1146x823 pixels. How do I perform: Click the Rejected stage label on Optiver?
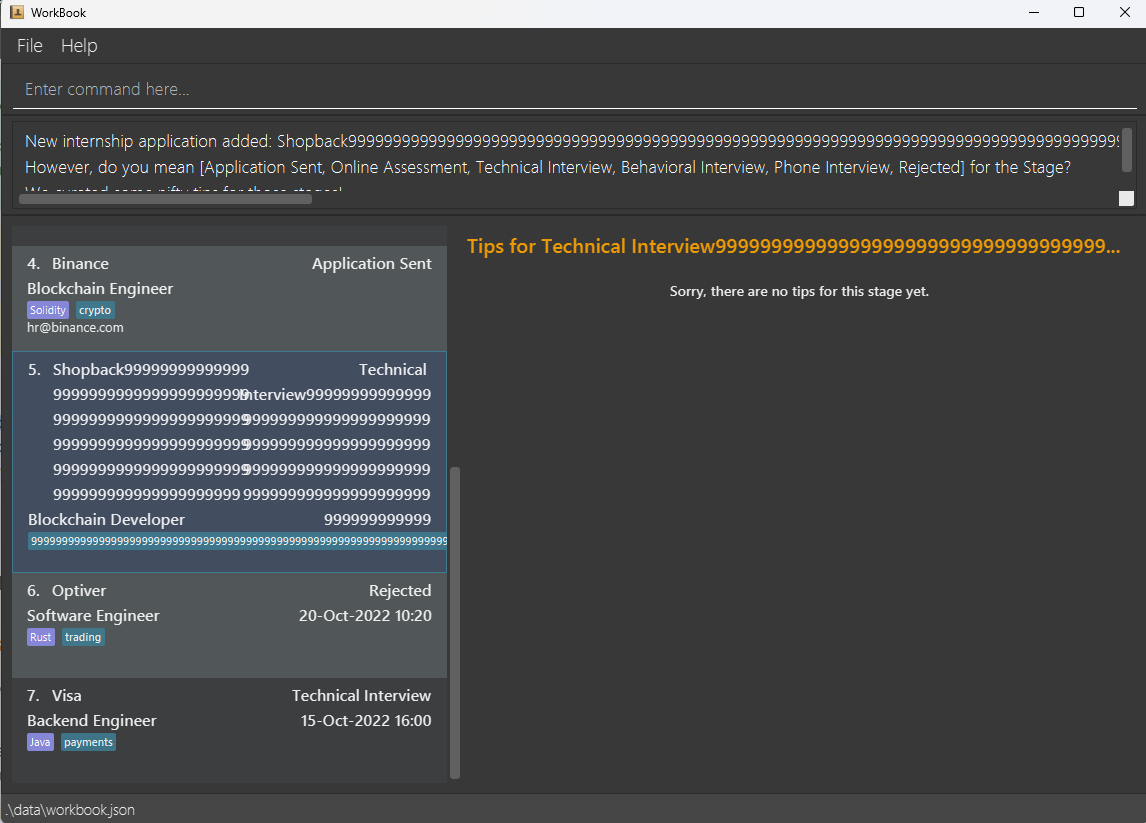click(400, 591)
